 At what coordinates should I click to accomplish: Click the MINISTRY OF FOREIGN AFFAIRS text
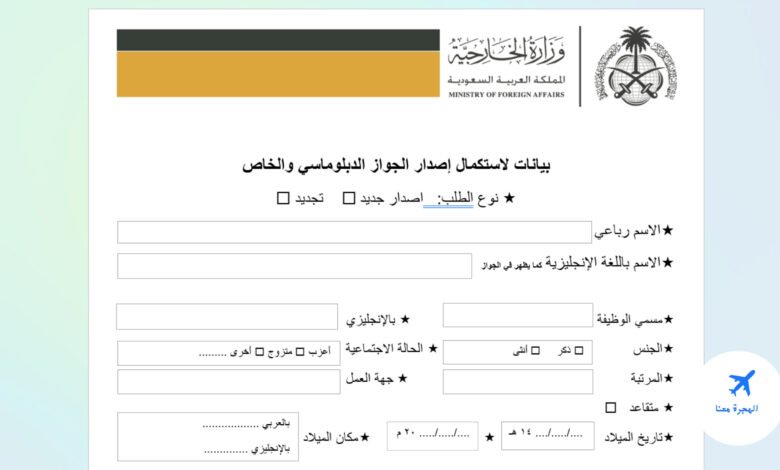click(x=506, y=94)
